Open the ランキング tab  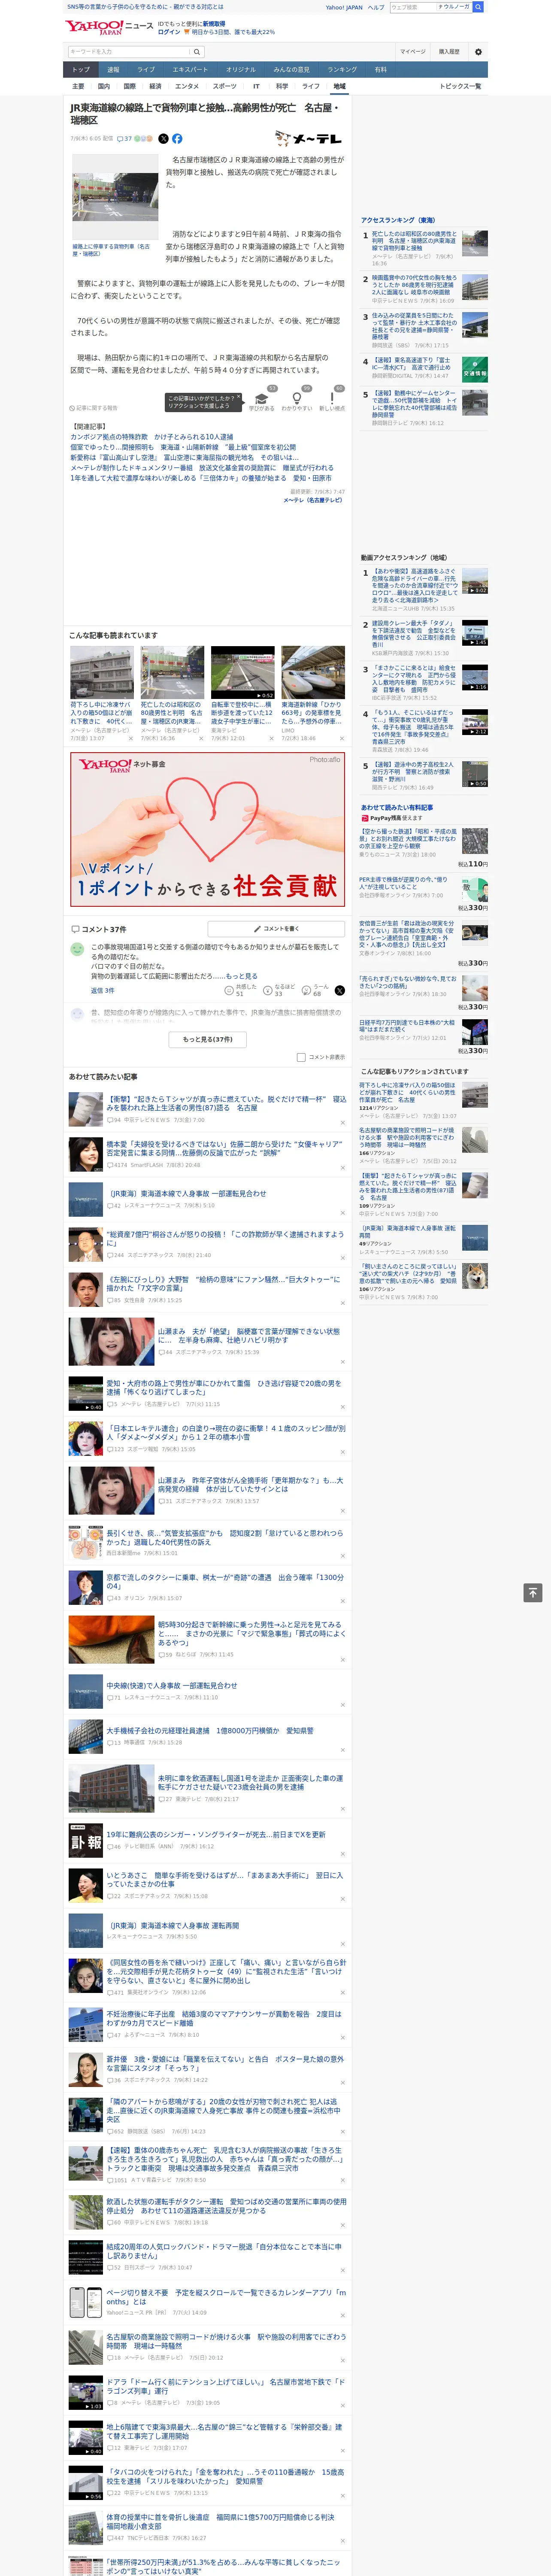pos(342,70)
